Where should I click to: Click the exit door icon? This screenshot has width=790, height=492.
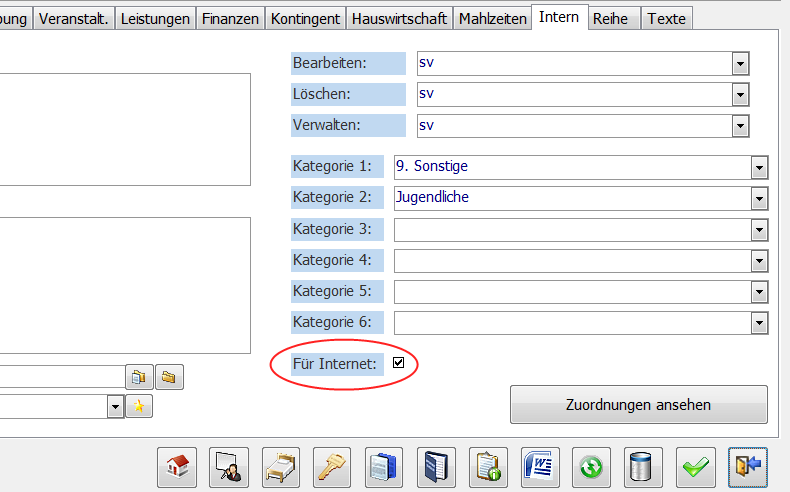coord(748,467)
